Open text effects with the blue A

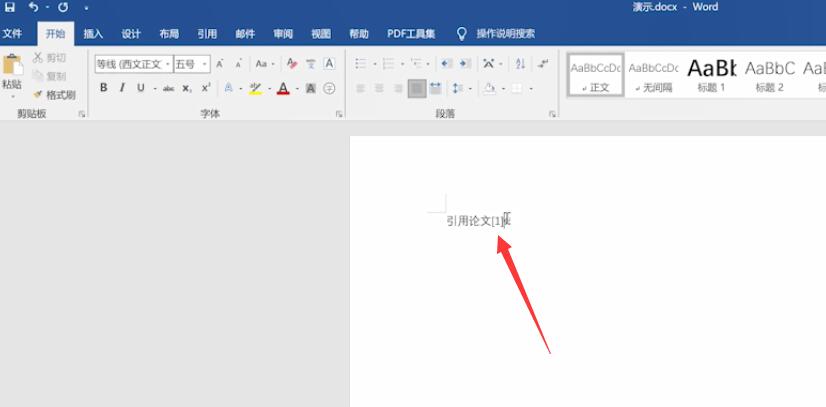(229, 88)
